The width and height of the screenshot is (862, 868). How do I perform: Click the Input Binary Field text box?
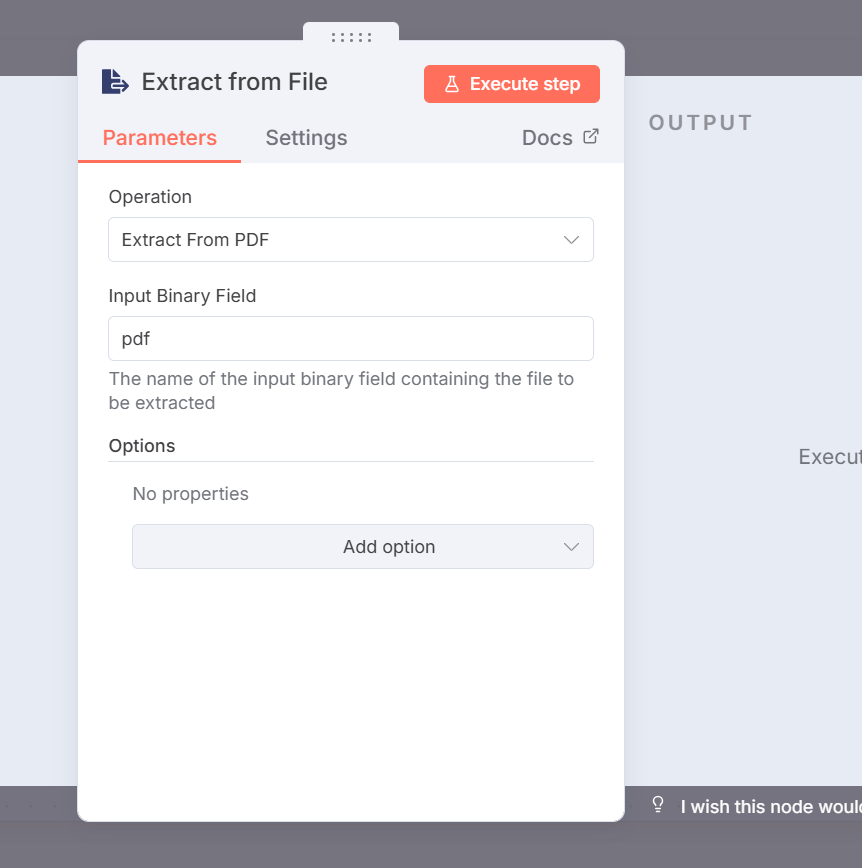(x=350, y=339)
